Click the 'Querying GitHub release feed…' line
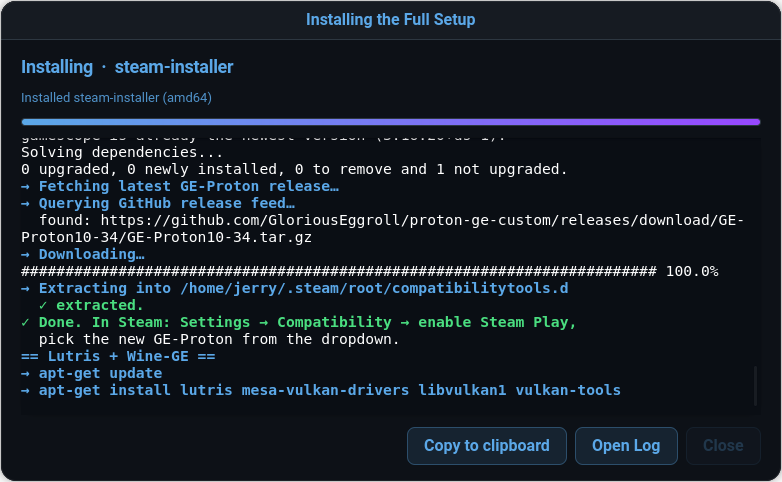This screenshot has height=482, width=782. click(x=158, y=203)
